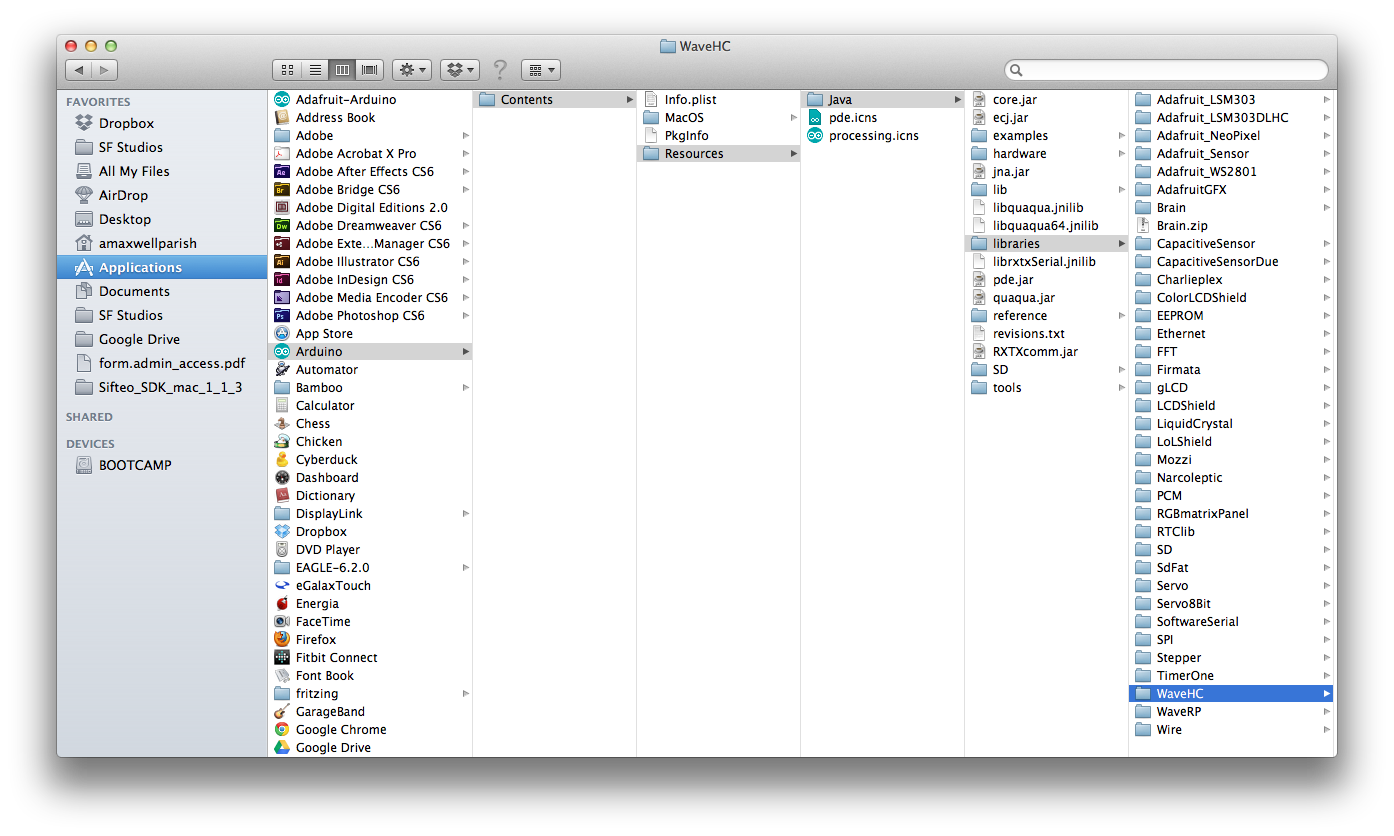Screen dimensions: 1394x836
Task: Select the MacOS folder
Action: pos(719,117)
